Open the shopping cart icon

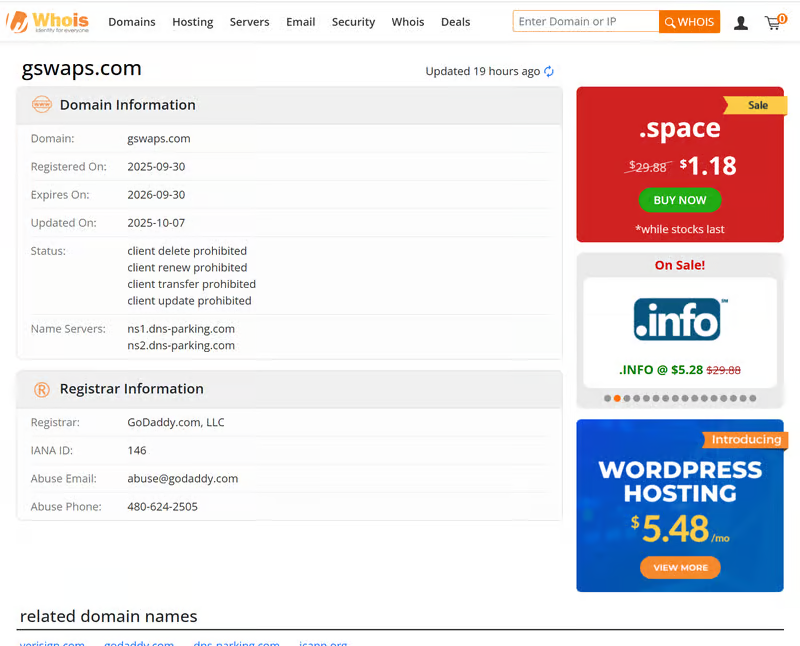tap(774, 22)
